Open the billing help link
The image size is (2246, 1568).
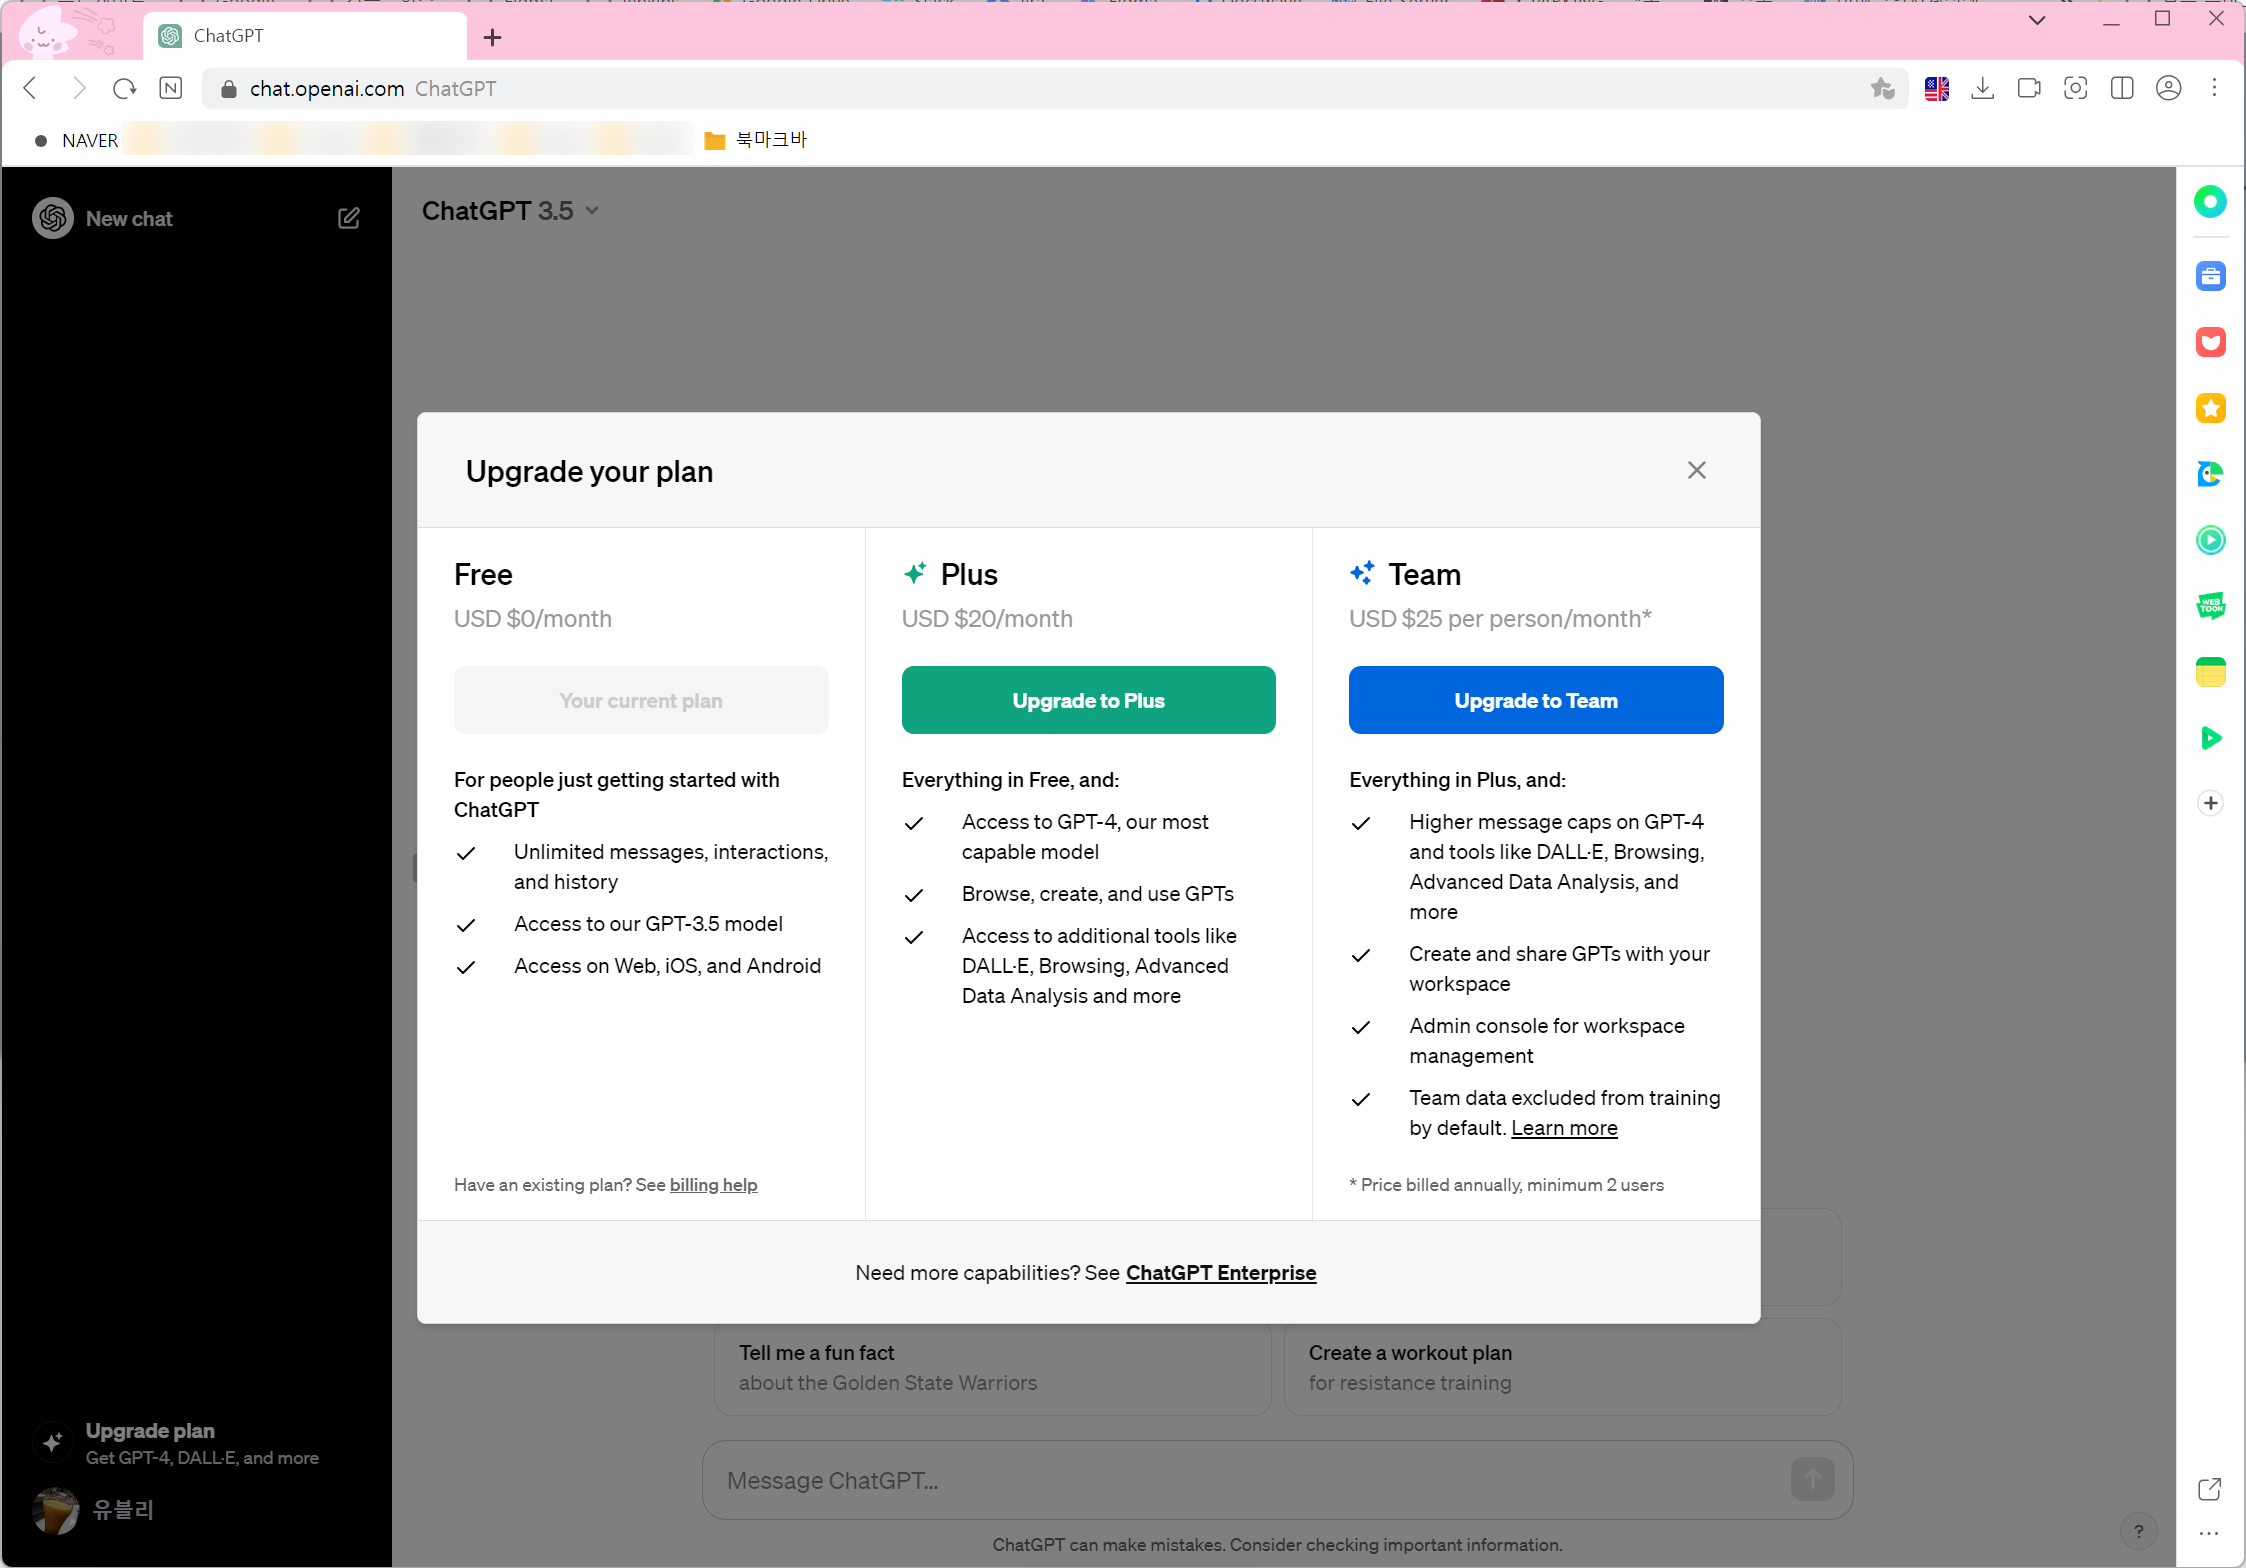(713, 1185)
